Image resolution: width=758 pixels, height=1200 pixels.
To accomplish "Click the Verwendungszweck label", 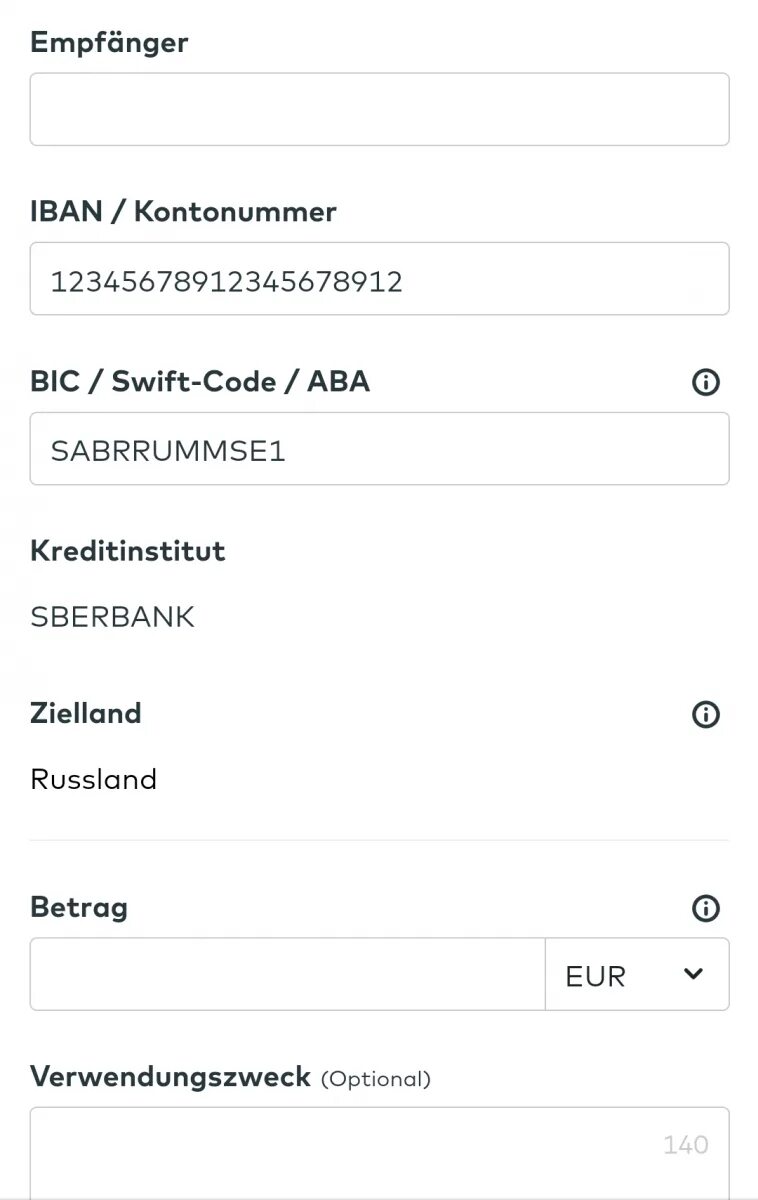I will pos(170,1077).
